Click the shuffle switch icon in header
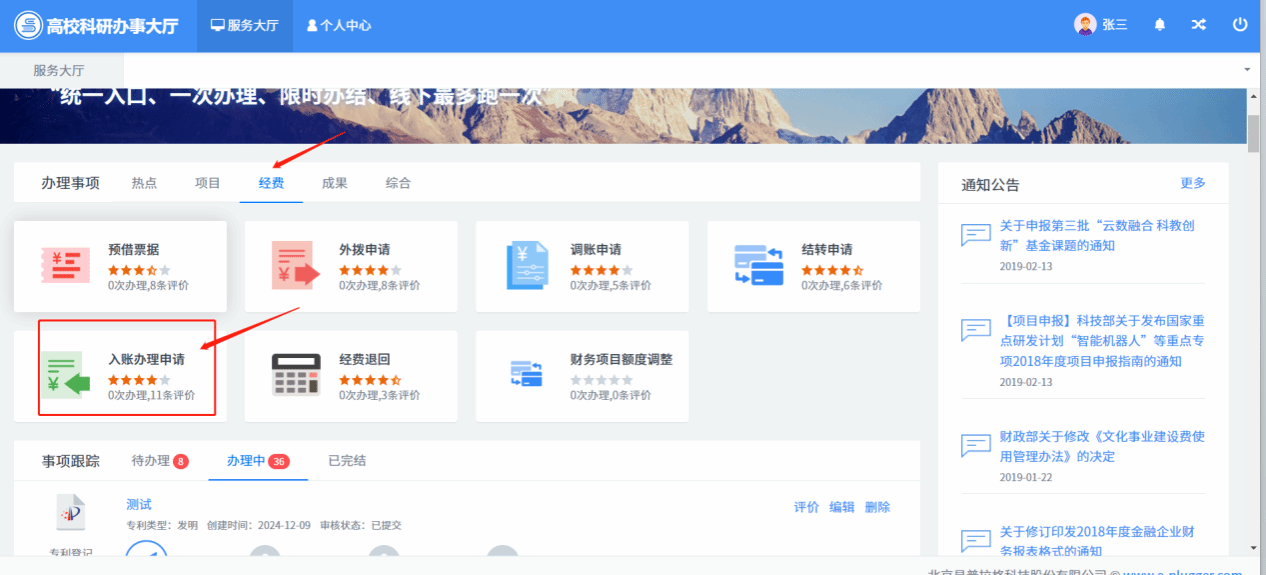The width and height of the screenshot is (1266, 575). point(1198,25)
